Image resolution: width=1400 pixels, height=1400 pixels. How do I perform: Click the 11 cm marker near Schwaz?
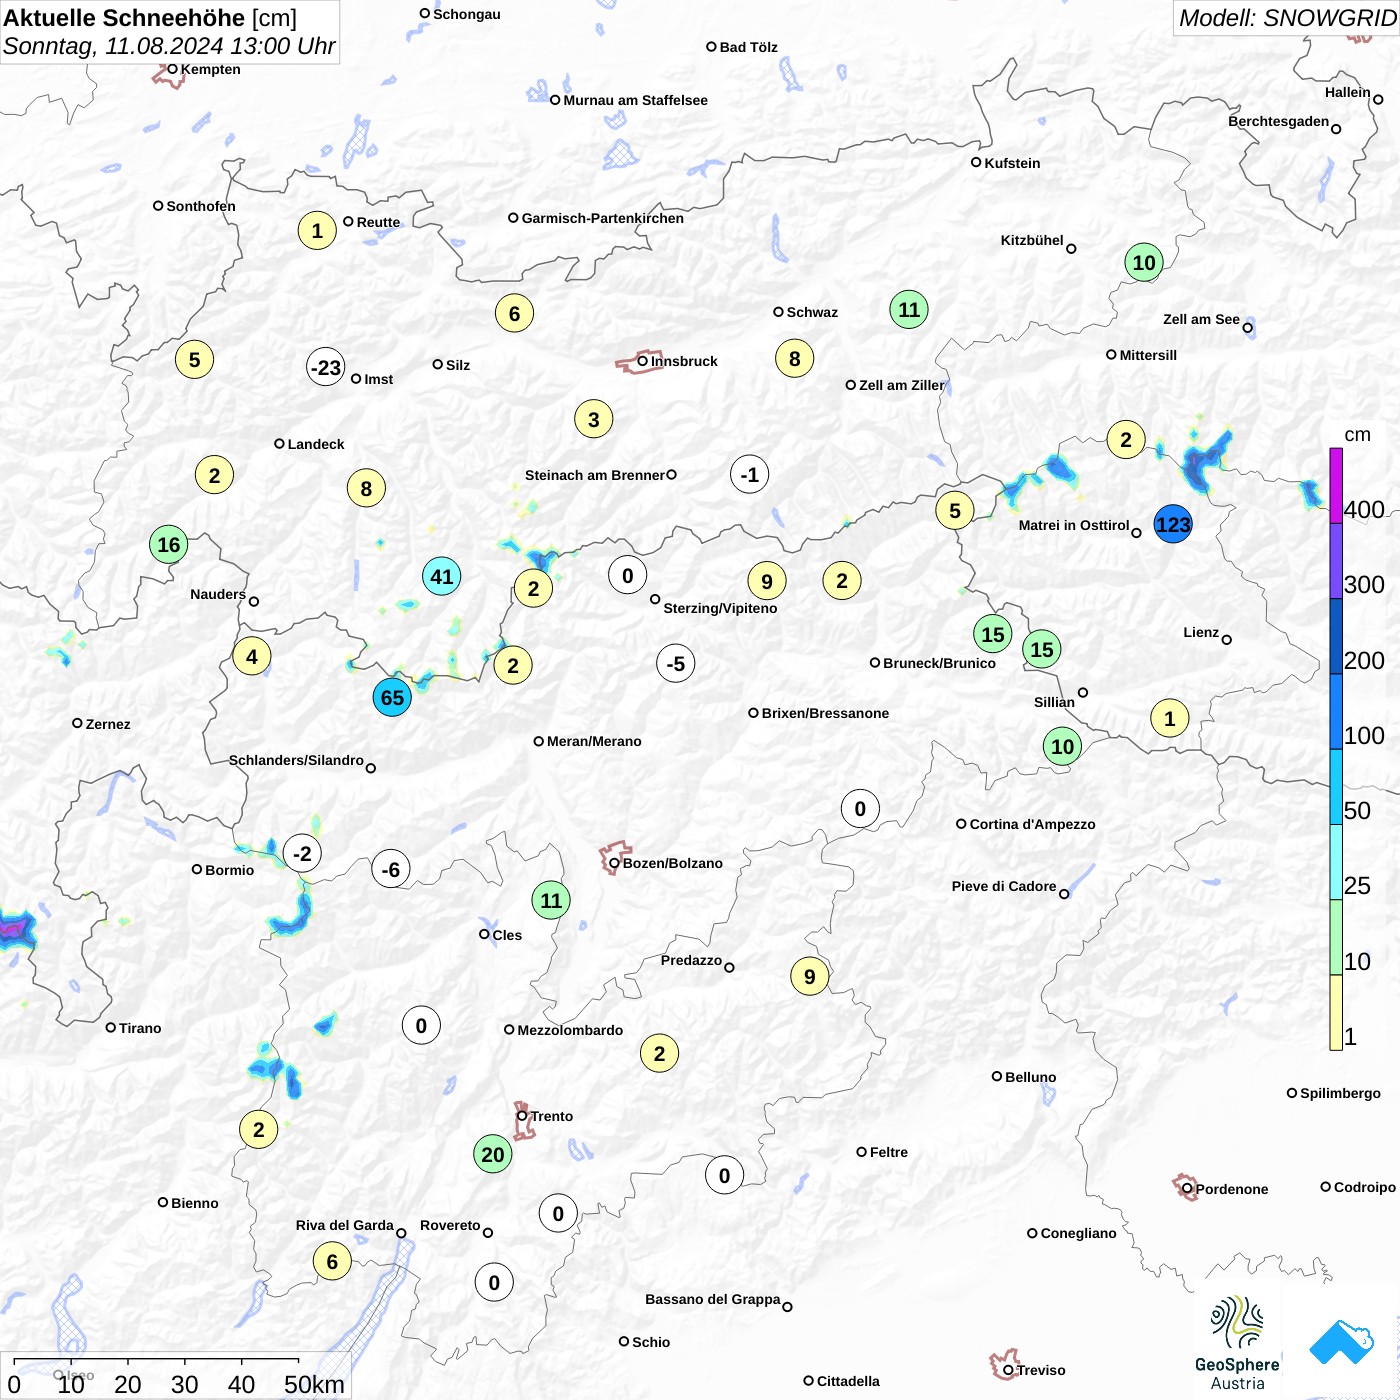[909, 309]
